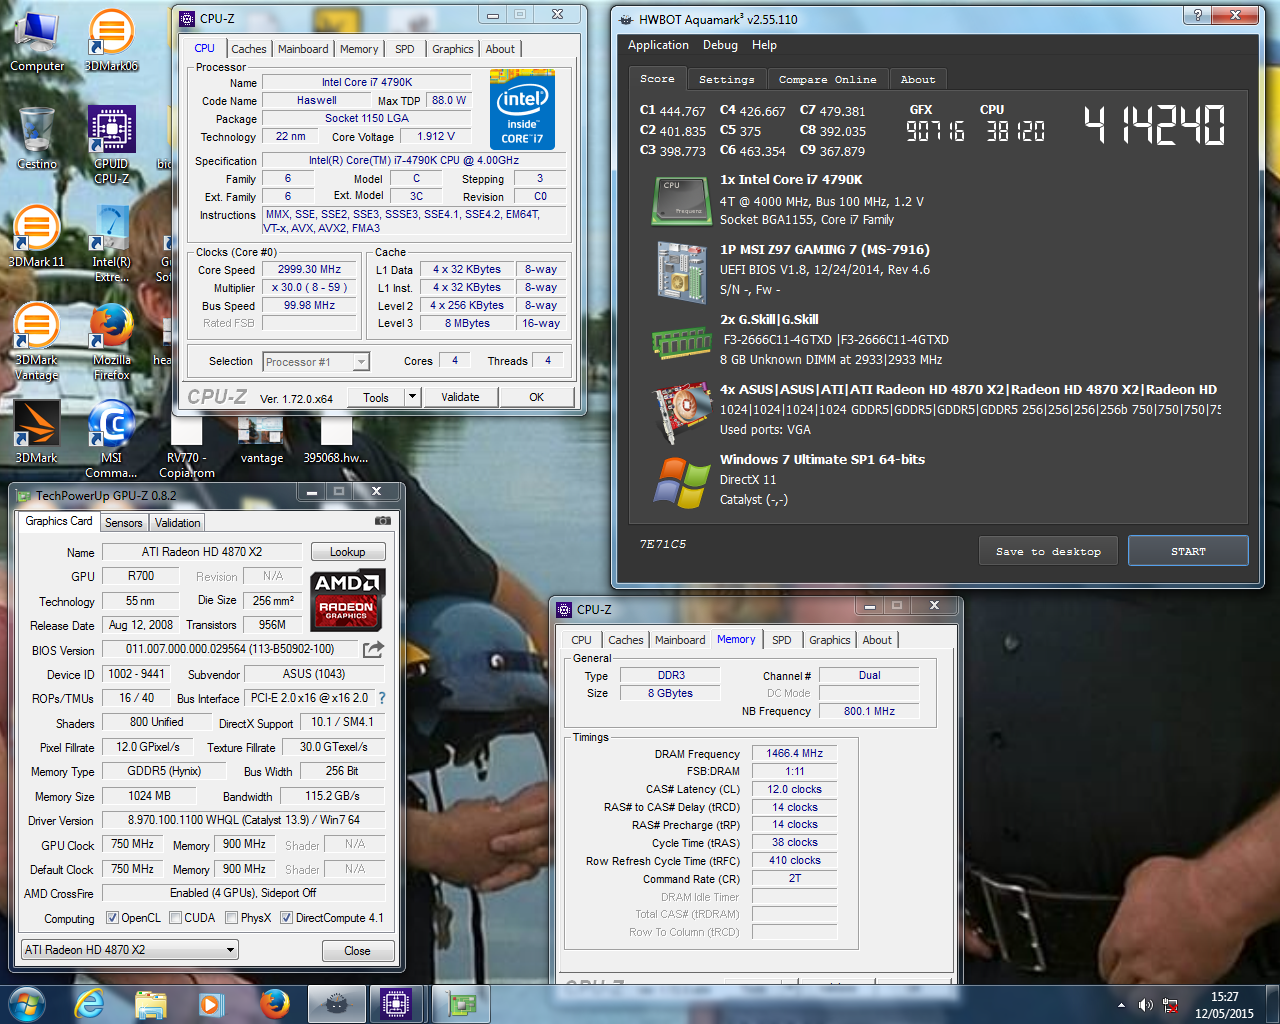Image resolution: width=1280 pixels, height=1024 pixels.
Task: Open the Computer desktop icon
Action: pos(37,40)
